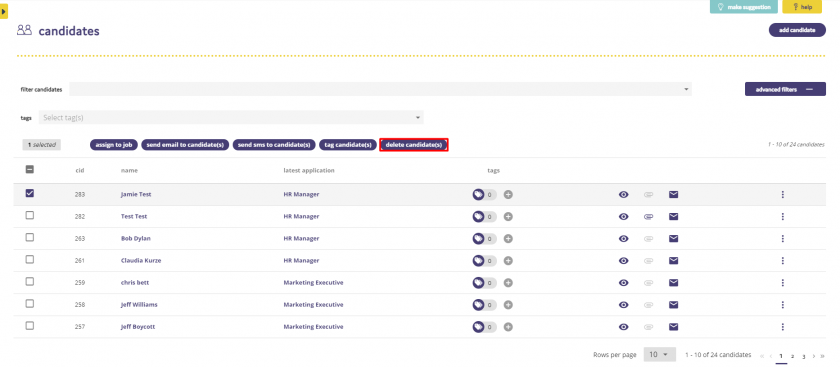Click tag candidate(s) button
This screenshot has height=367, width=840.
348,145
